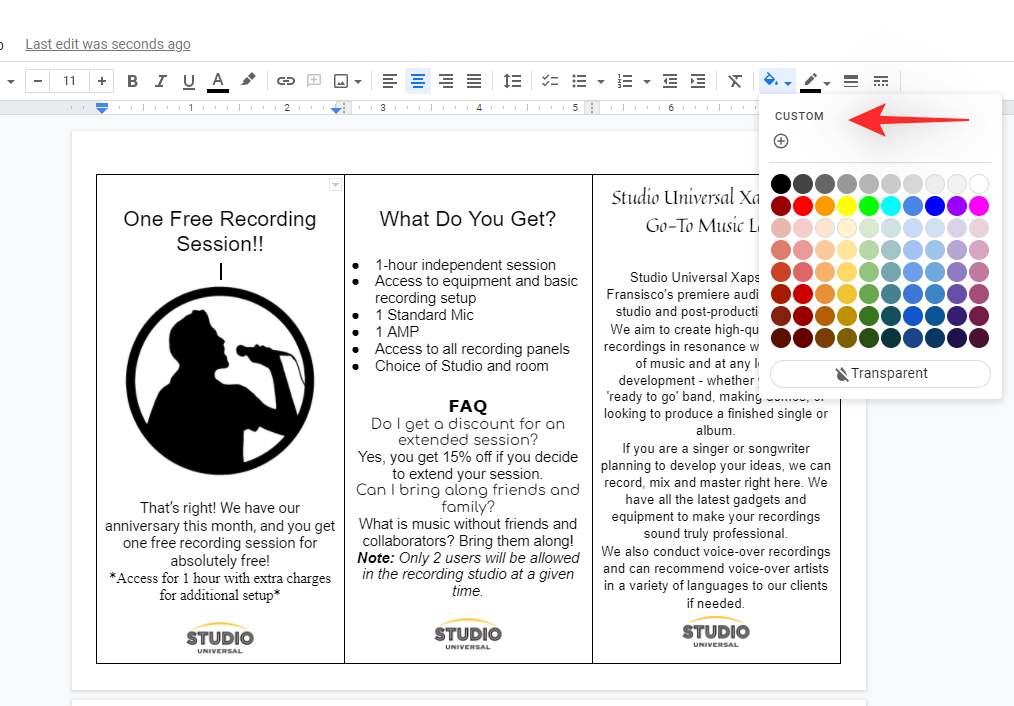
Task: Expand the bulleted list options arrow
Action: pyautogui.click(x=601, y=82)
